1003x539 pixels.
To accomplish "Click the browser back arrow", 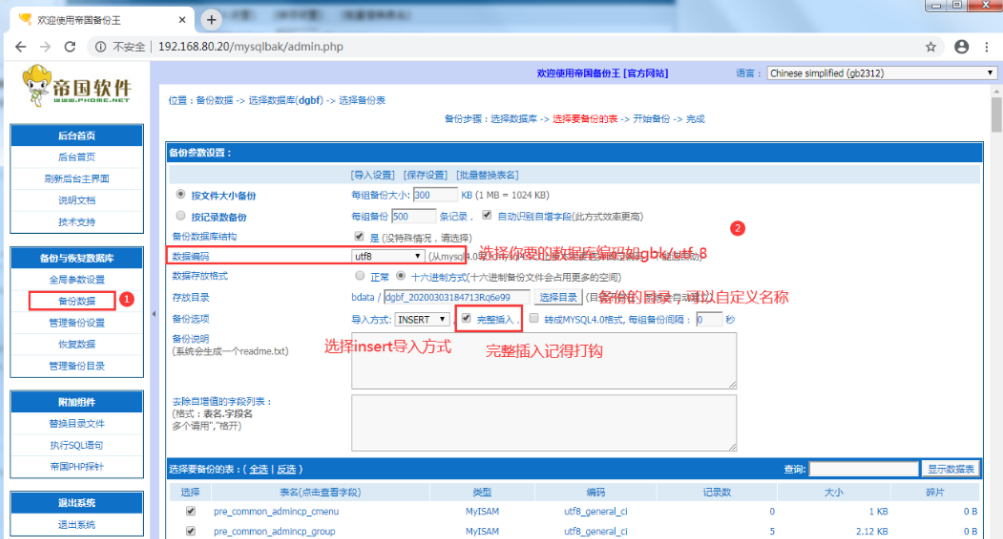I will [x=20, y=47].
